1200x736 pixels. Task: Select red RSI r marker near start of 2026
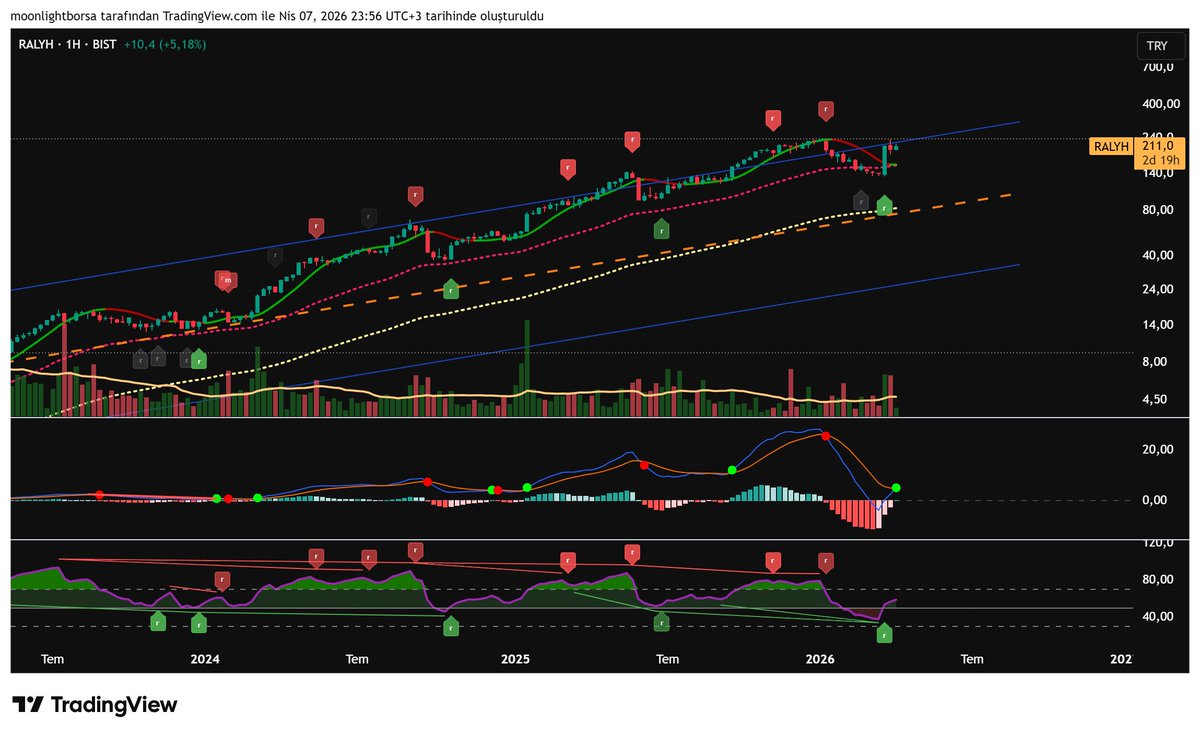pyautogui.click(x=826, y=561)
